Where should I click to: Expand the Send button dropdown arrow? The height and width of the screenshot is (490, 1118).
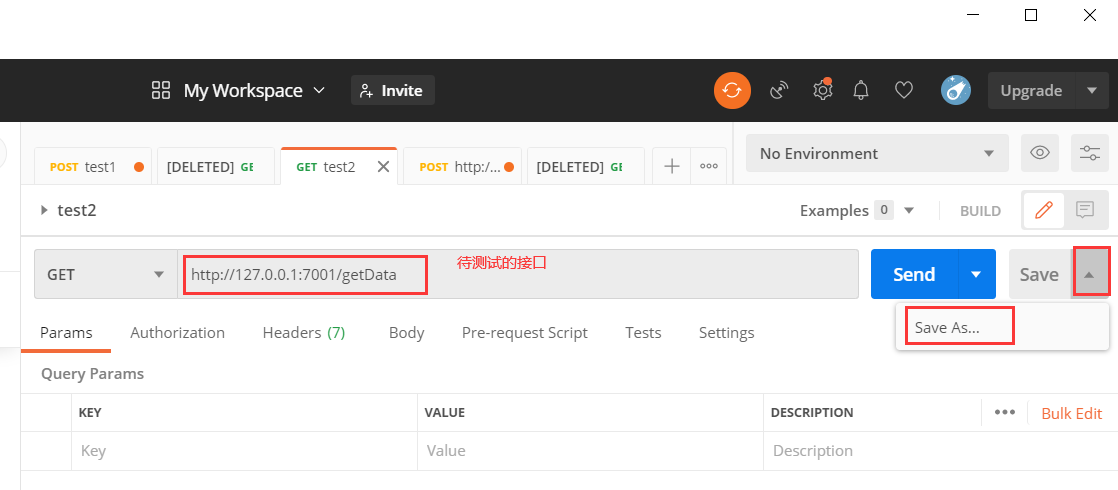977,274
